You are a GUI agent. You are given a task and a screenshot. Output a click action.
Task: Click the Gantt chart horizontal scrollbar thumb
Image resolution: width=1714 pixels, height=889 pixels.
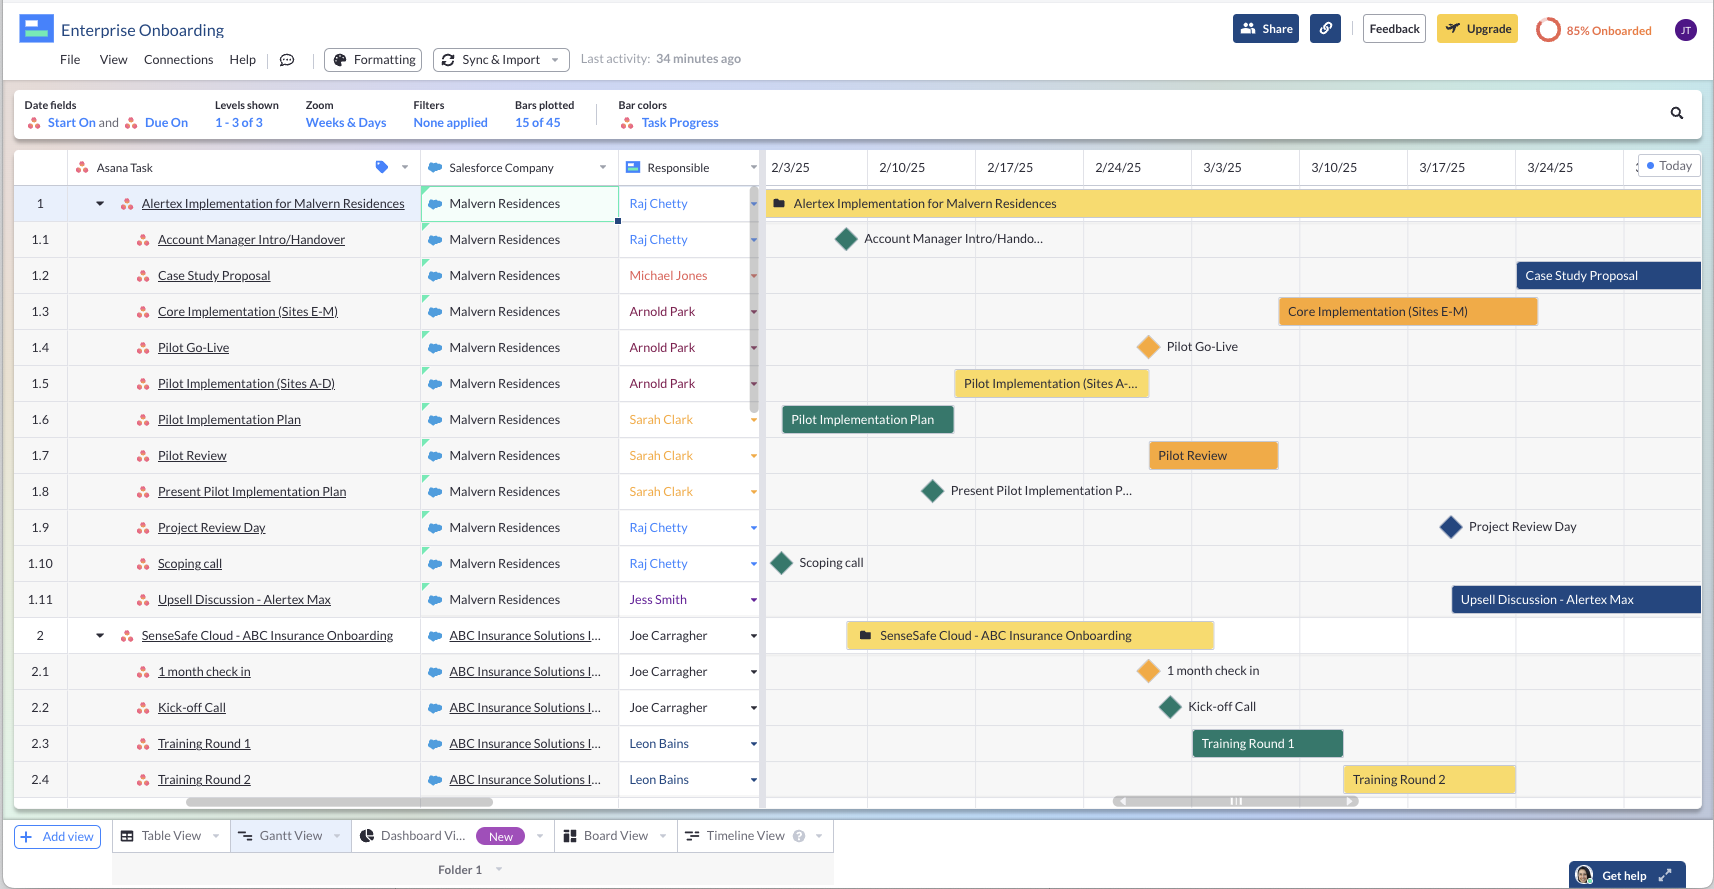point(1237,801)
